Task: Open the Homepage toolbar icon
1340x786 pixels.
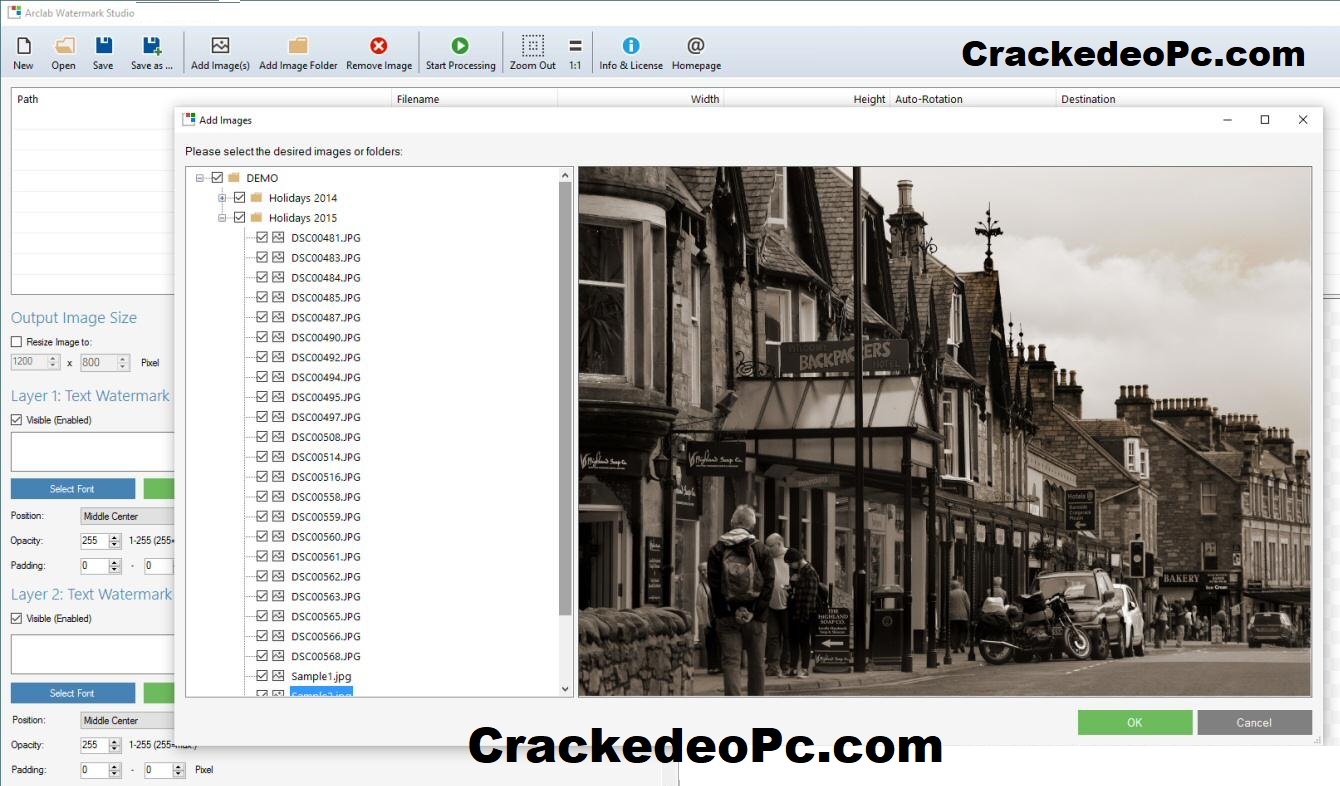Action: pyautogui.click(x=696, y=46)
